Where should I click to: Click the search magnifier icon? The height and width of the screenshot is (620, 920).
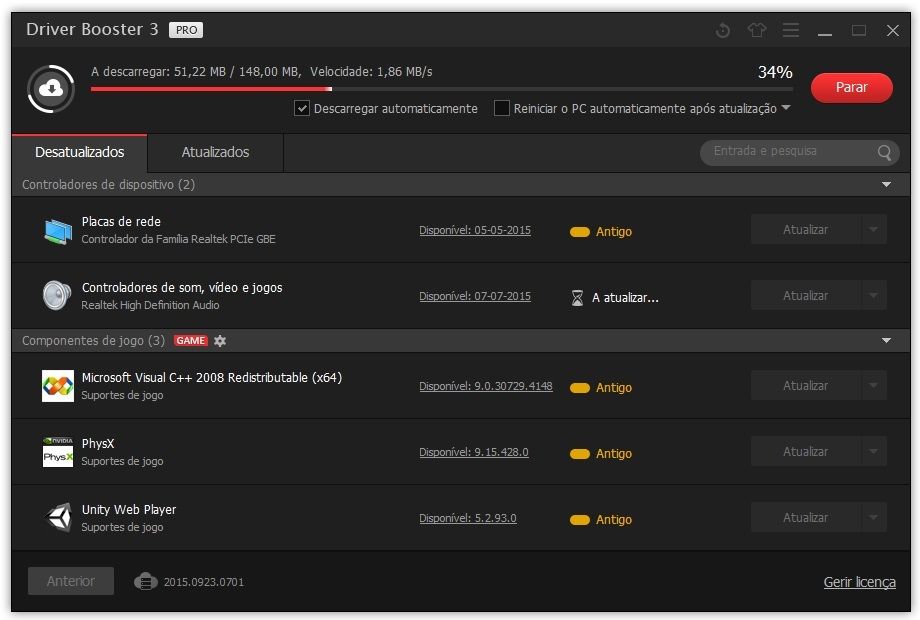tap(884, 152)
